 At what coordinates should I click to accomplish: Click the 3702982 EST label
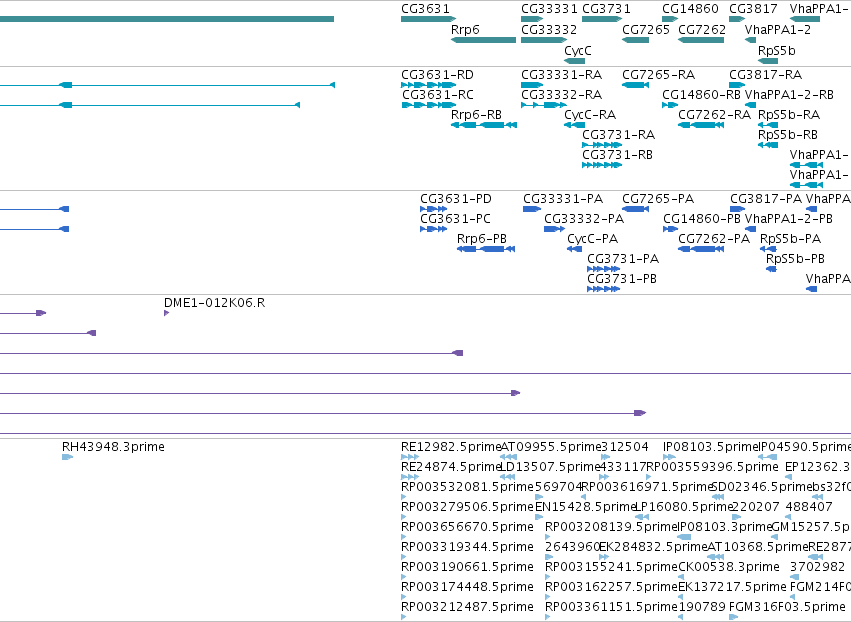[817, 567]
